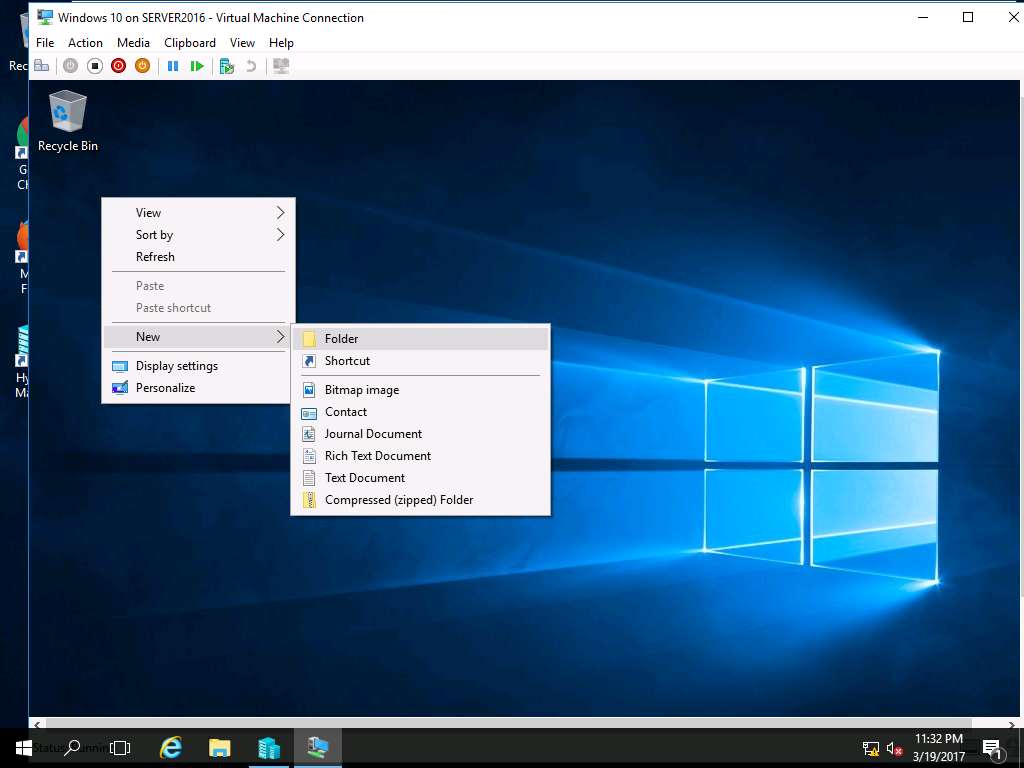The width and height of the screenshot is (1024, 768).
Task: Click the greyed Start VM power icon
Action: click(x=71, y=65)
